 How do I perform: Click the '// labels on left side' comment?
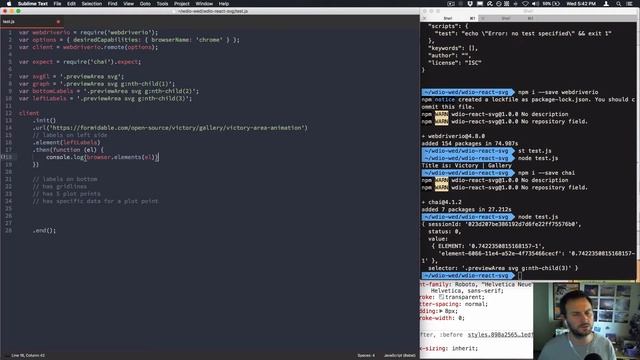[70, 136]
